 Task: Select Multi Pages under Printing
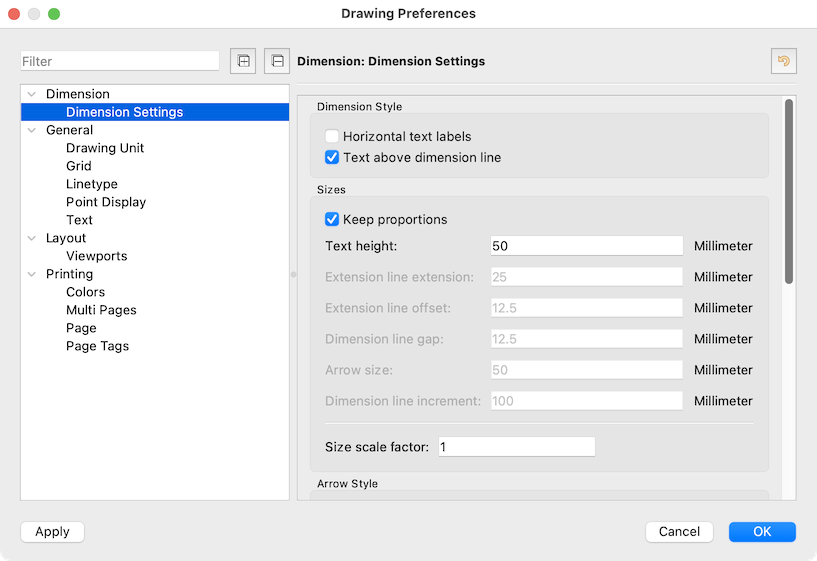click(101, 310)
